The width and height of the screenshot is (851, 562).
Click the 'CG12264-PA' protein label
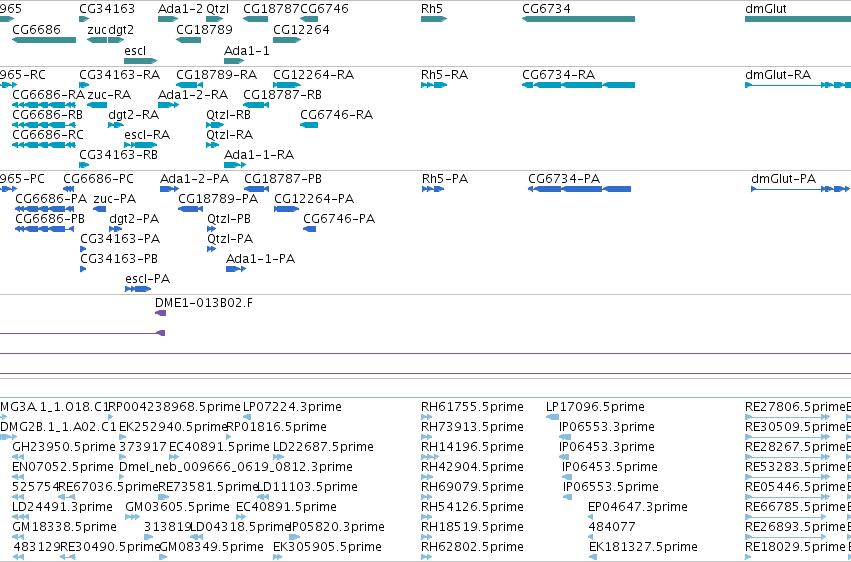click(x=314, y=199)
